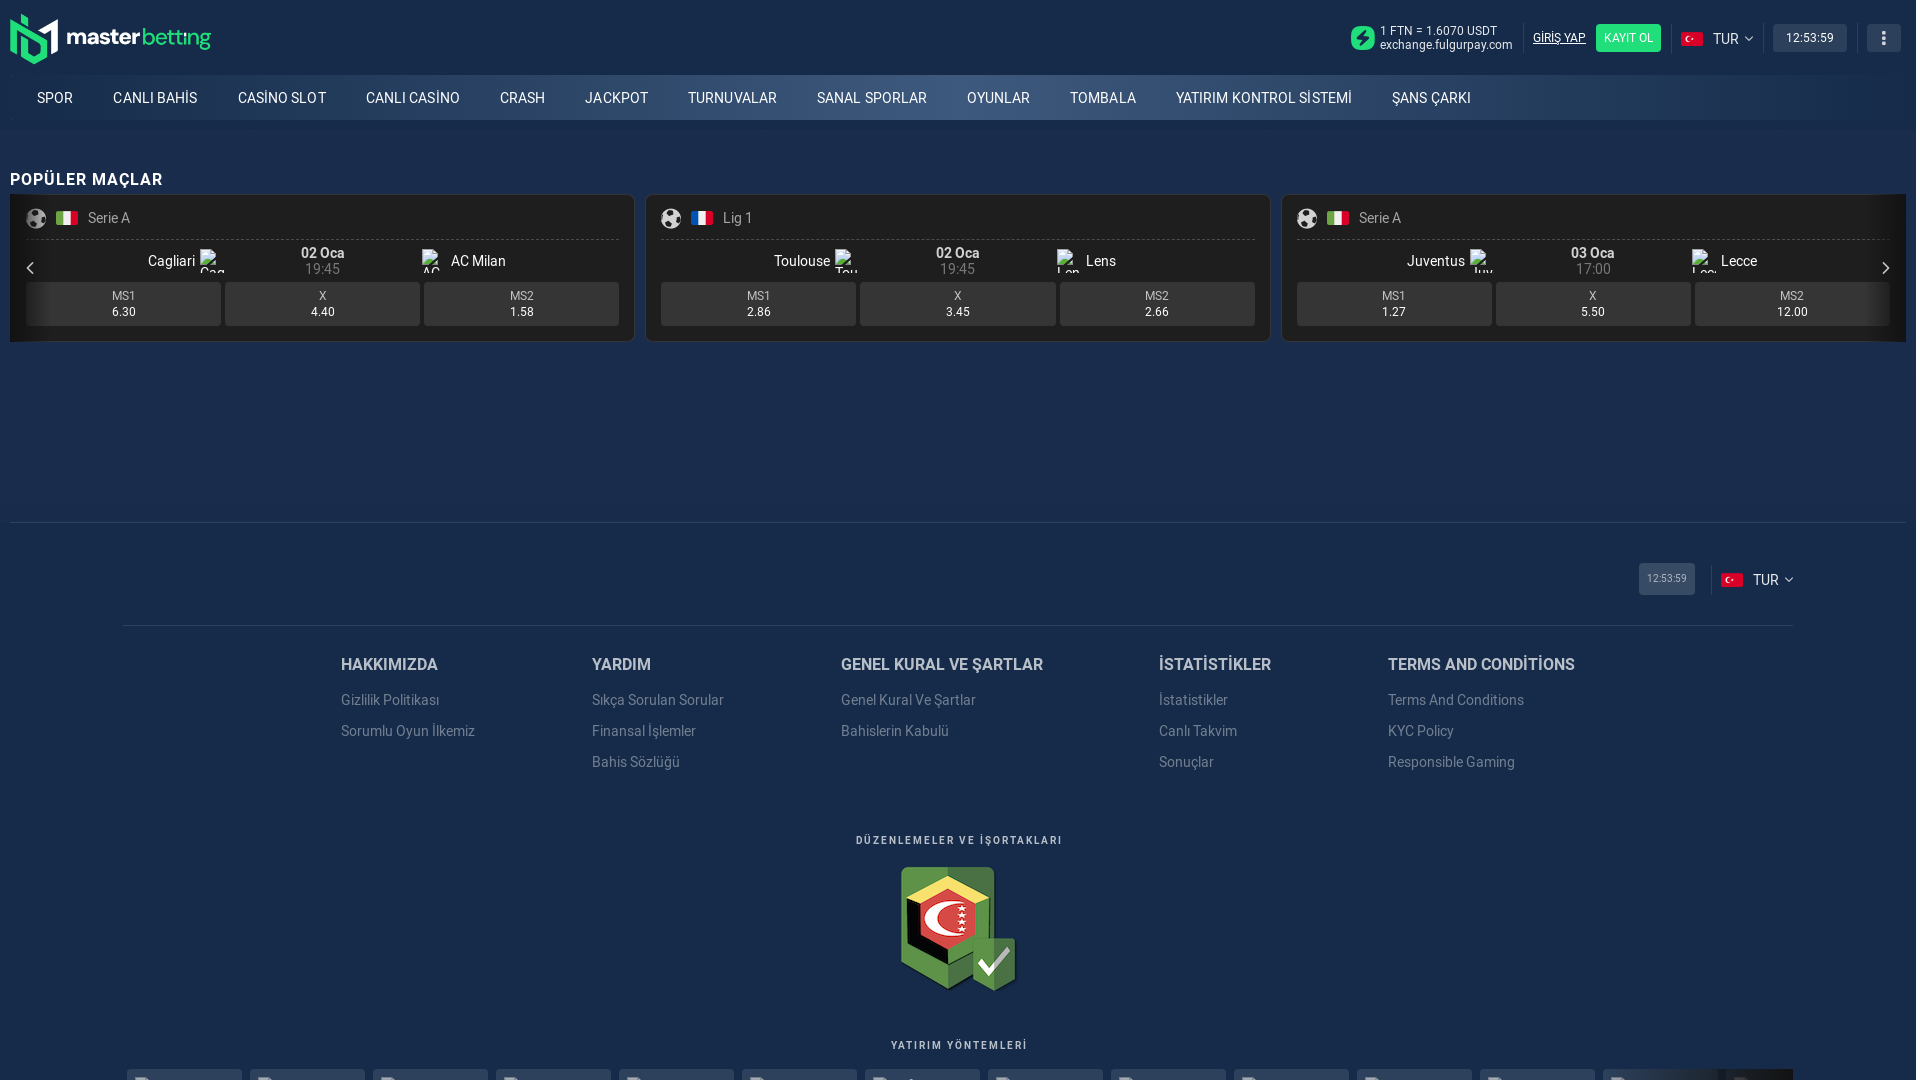
Task: Click the header clock 12:53:59
Action: [1810, 38]
